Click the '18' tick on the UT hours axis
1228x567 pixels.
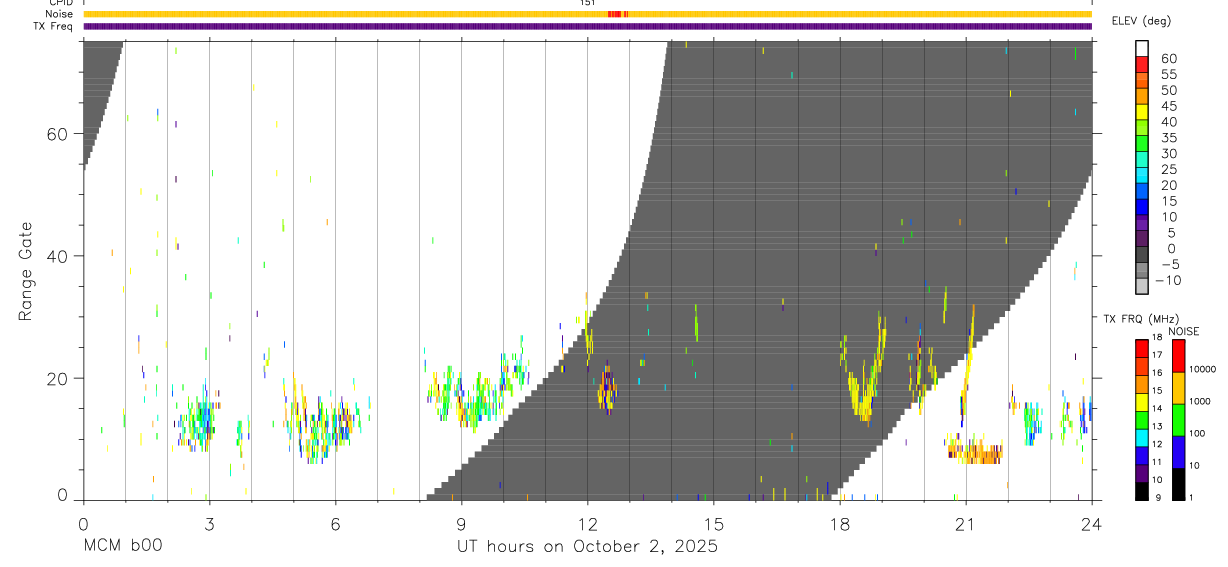point(839,523)
